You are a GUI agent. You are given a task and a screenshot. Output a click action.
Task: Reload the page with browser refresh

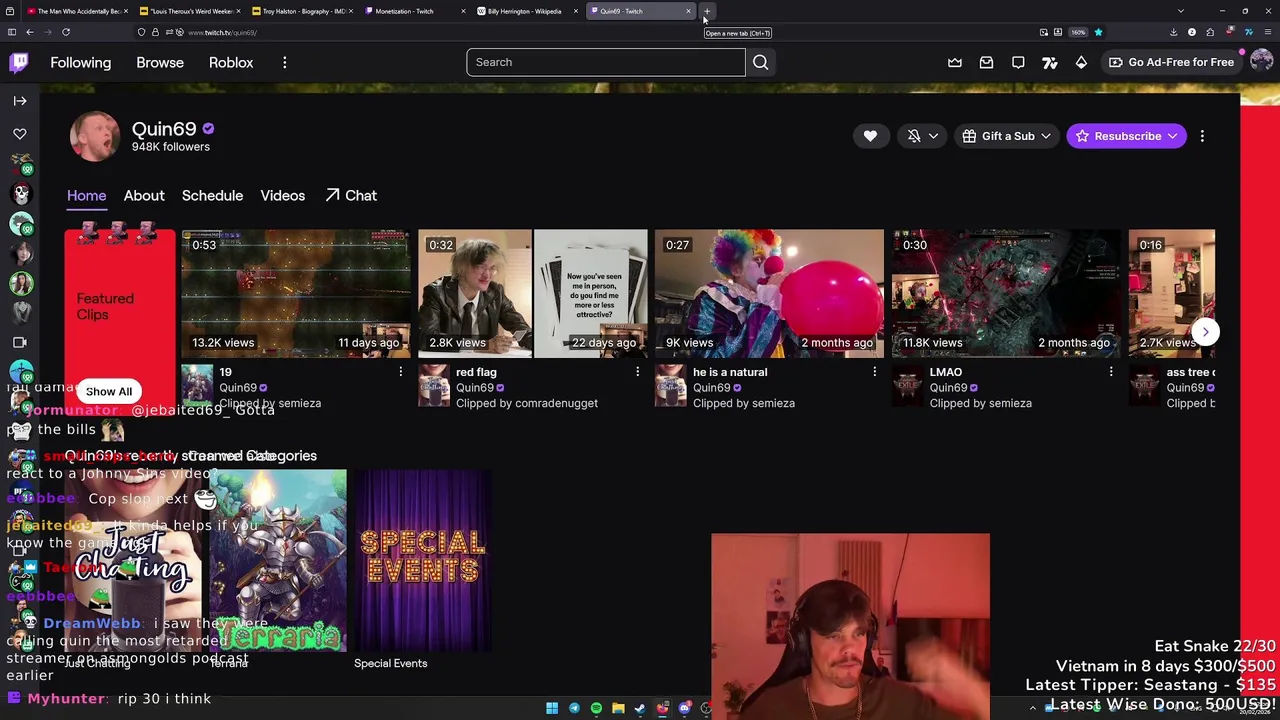coord(66,32)
